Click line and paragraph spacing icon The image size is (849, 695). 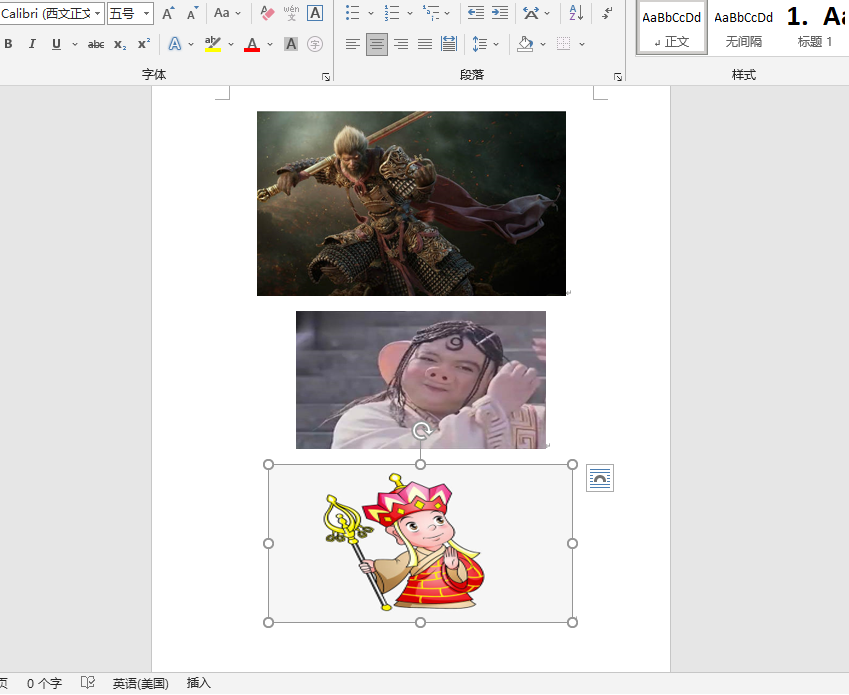pyautogui.click(x=480, y=44)
